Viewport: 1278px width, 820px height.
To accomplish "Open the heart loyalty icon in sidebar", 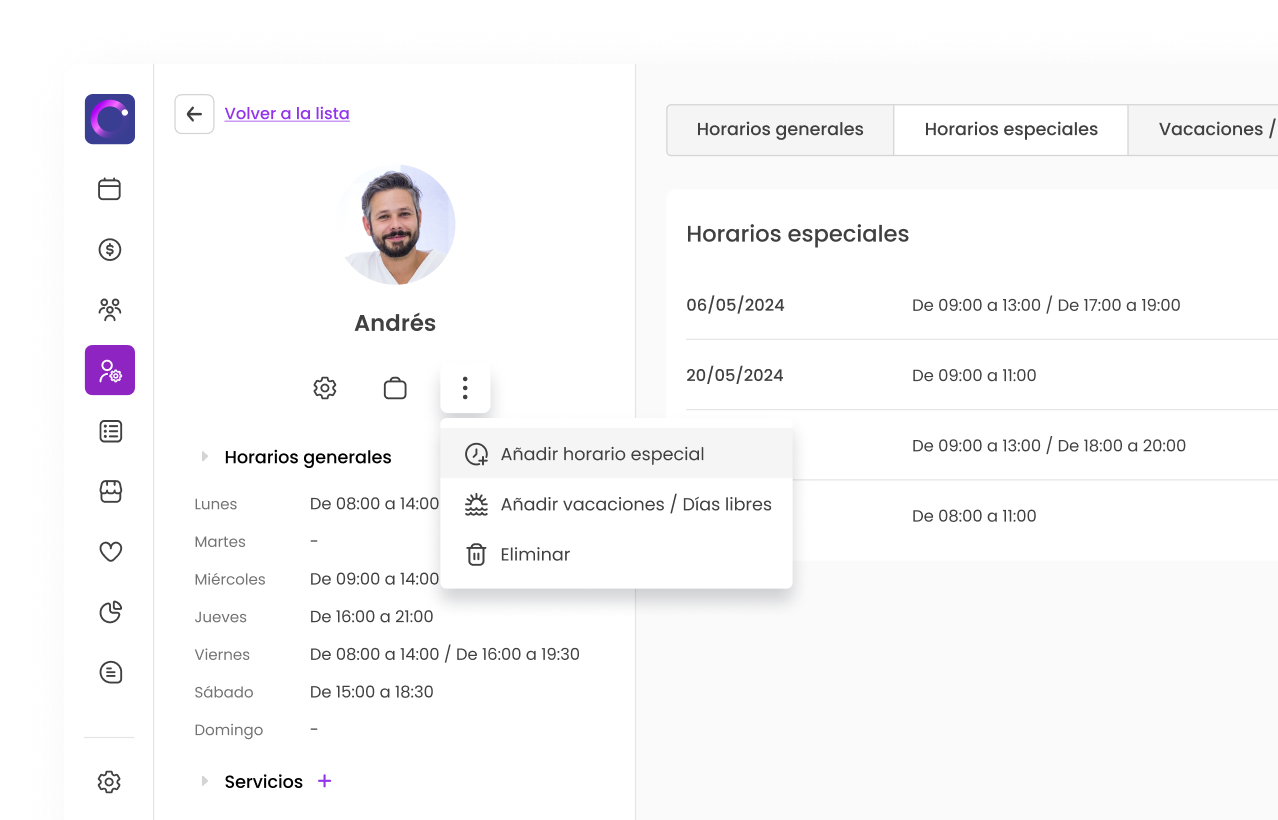I will 110,551.
